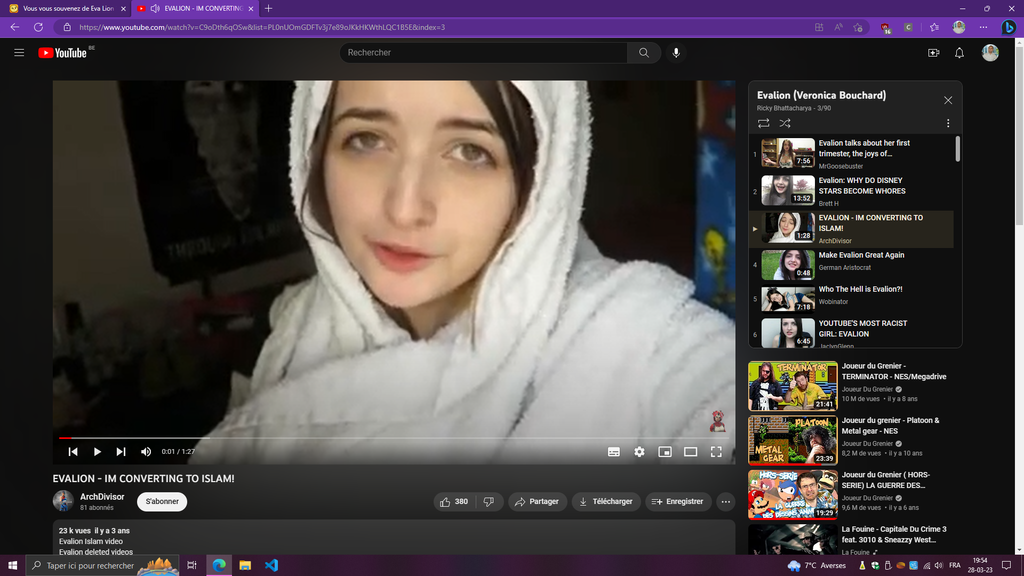Click the S'abonner subscribe button
1024x576 pixels.
(162, 502)
